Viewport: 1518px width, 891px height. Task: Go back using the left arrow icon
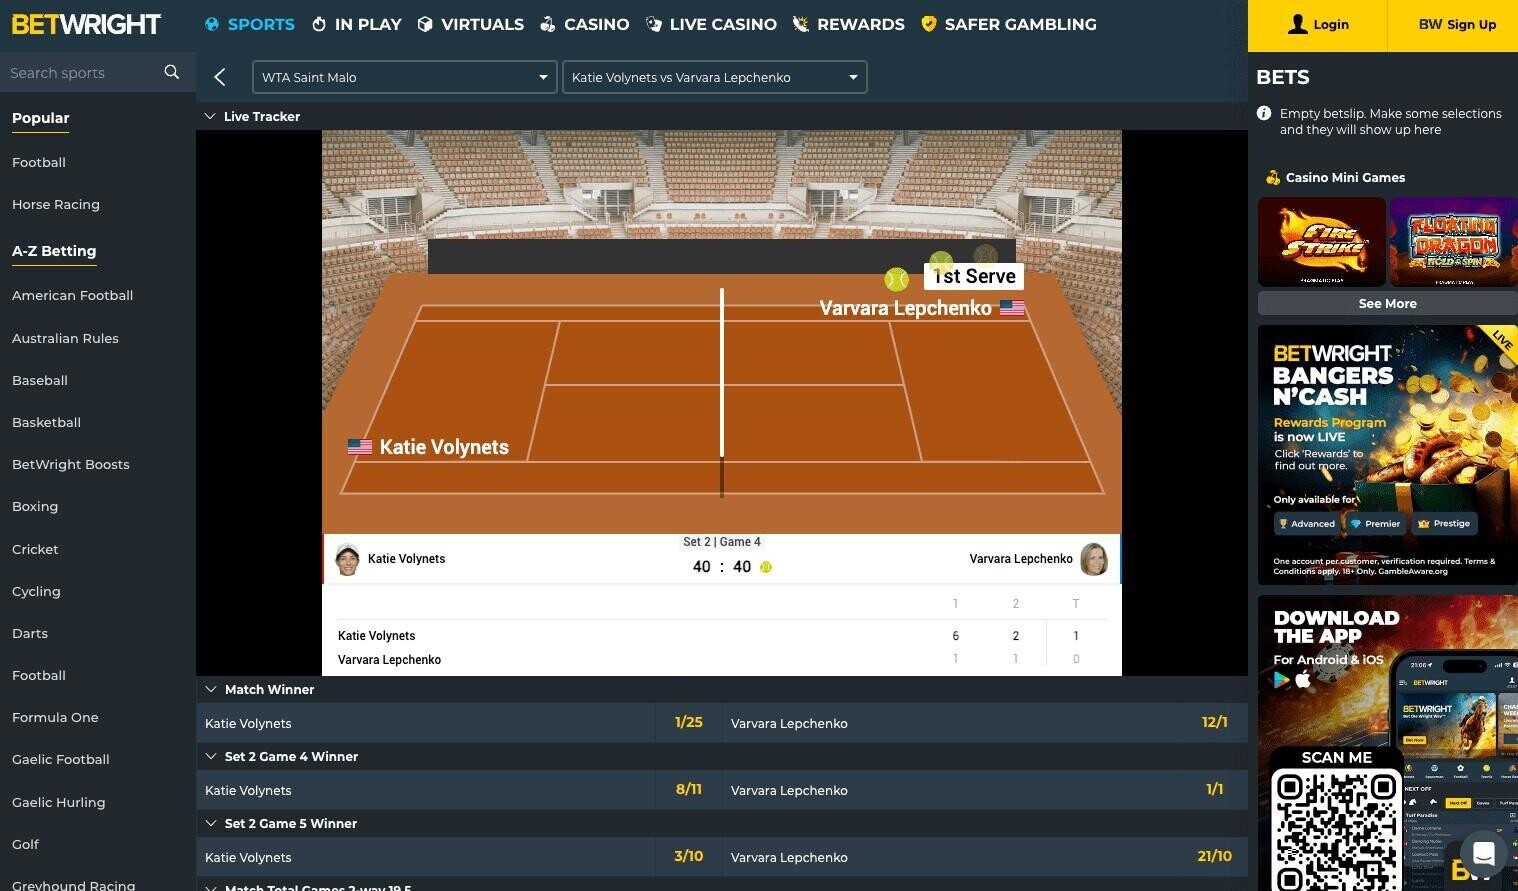click(x=220, y=77)
